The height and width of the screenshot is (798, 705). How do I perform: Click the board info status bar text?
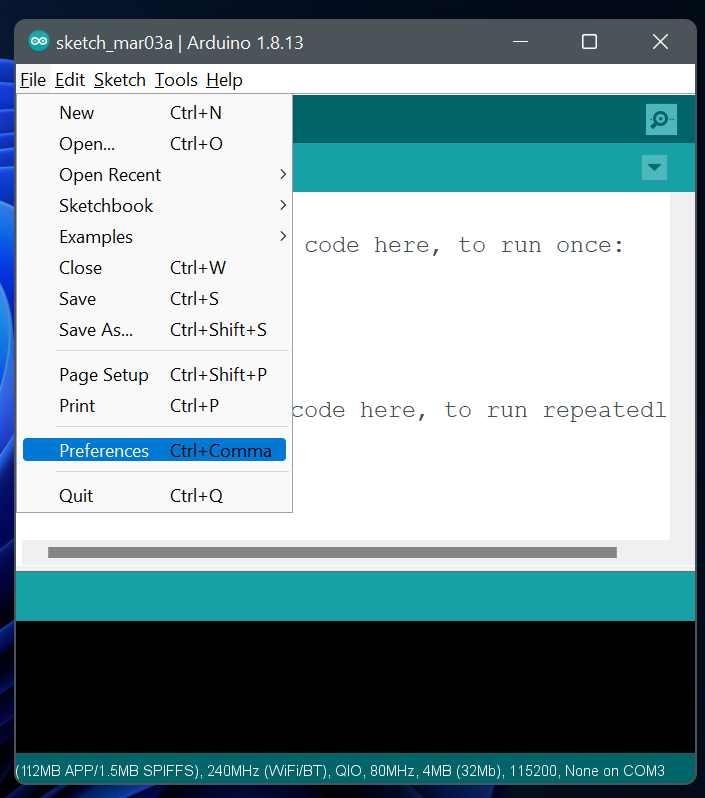340,771
